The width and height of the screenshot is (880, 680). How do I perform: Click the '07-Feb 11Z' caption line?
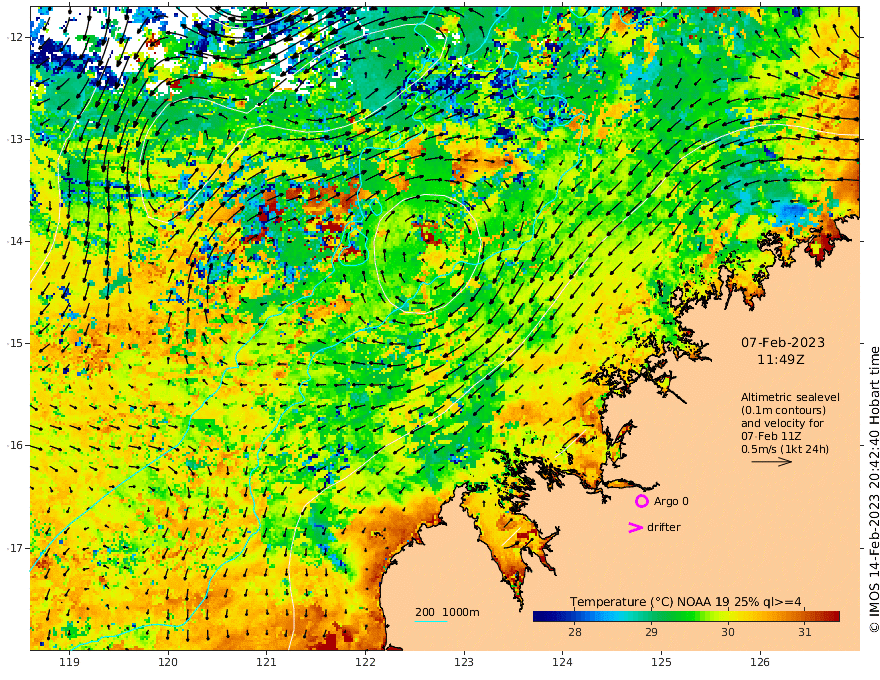(x=771, y=436)
